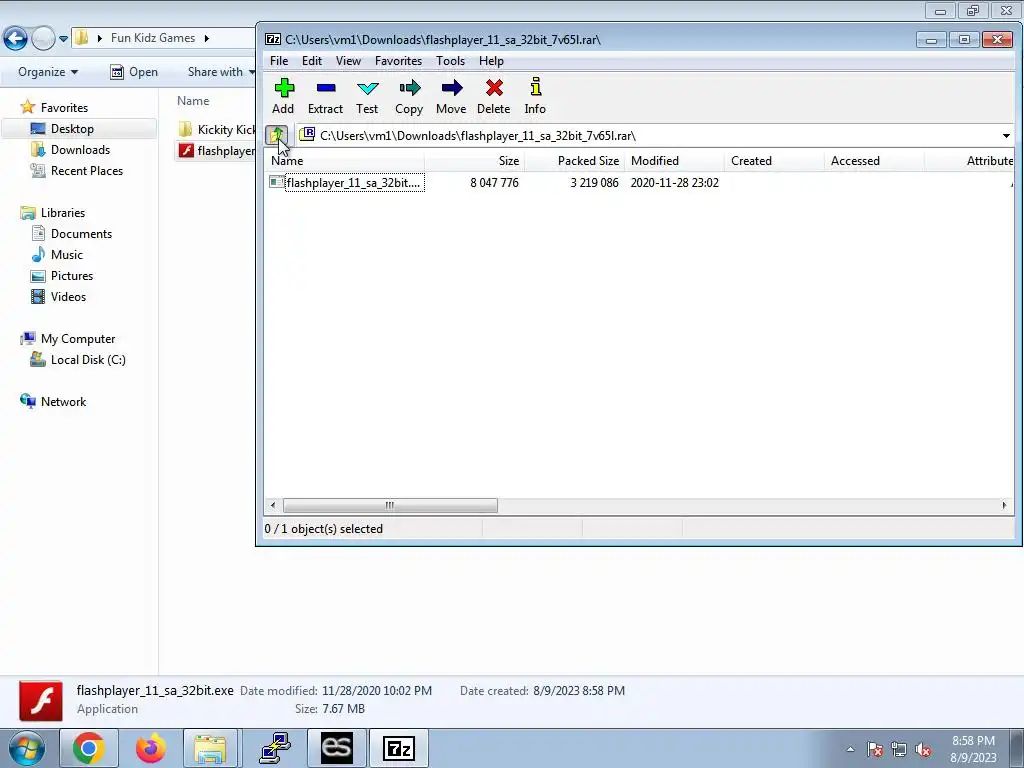Select flashplayer file in Explorer list
The image size is (1024, 768).
click(217, 151)
